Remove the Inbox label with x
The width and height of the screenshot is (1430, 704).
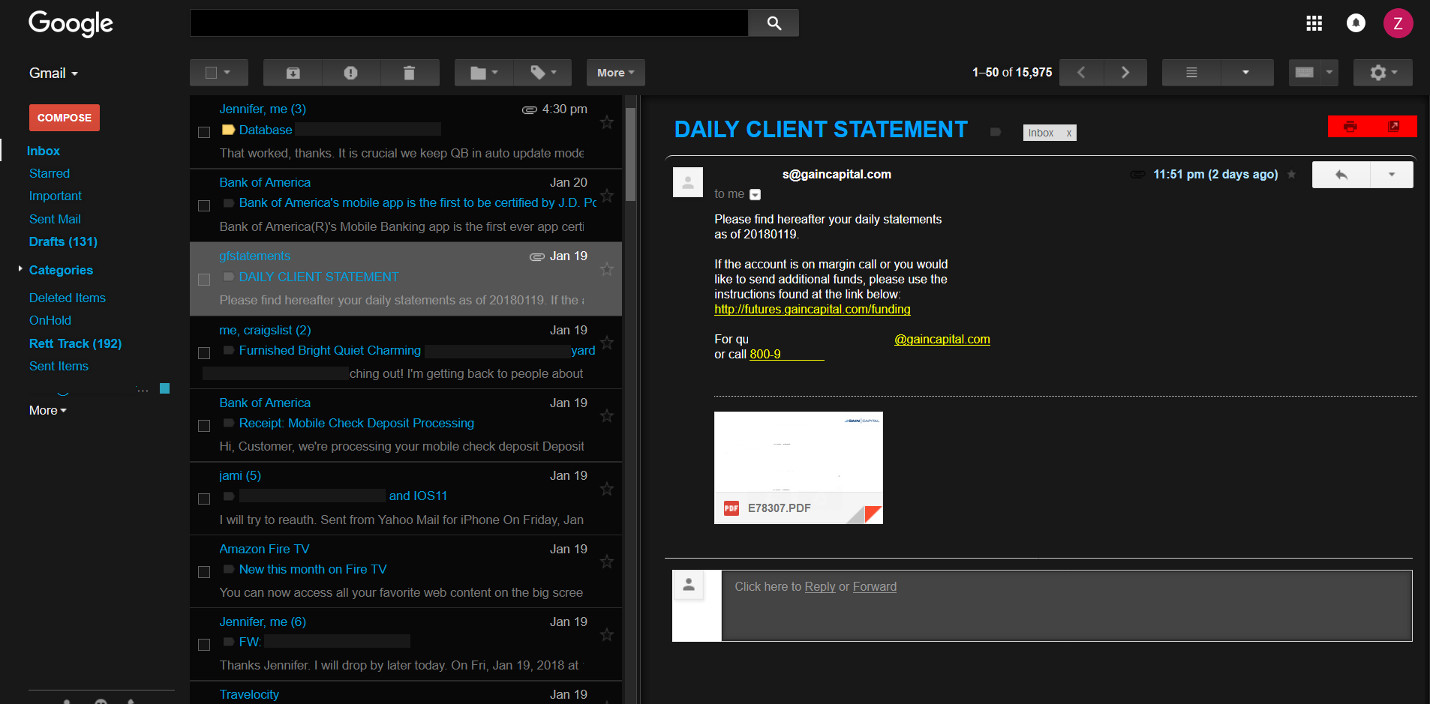click(1068, 132)
